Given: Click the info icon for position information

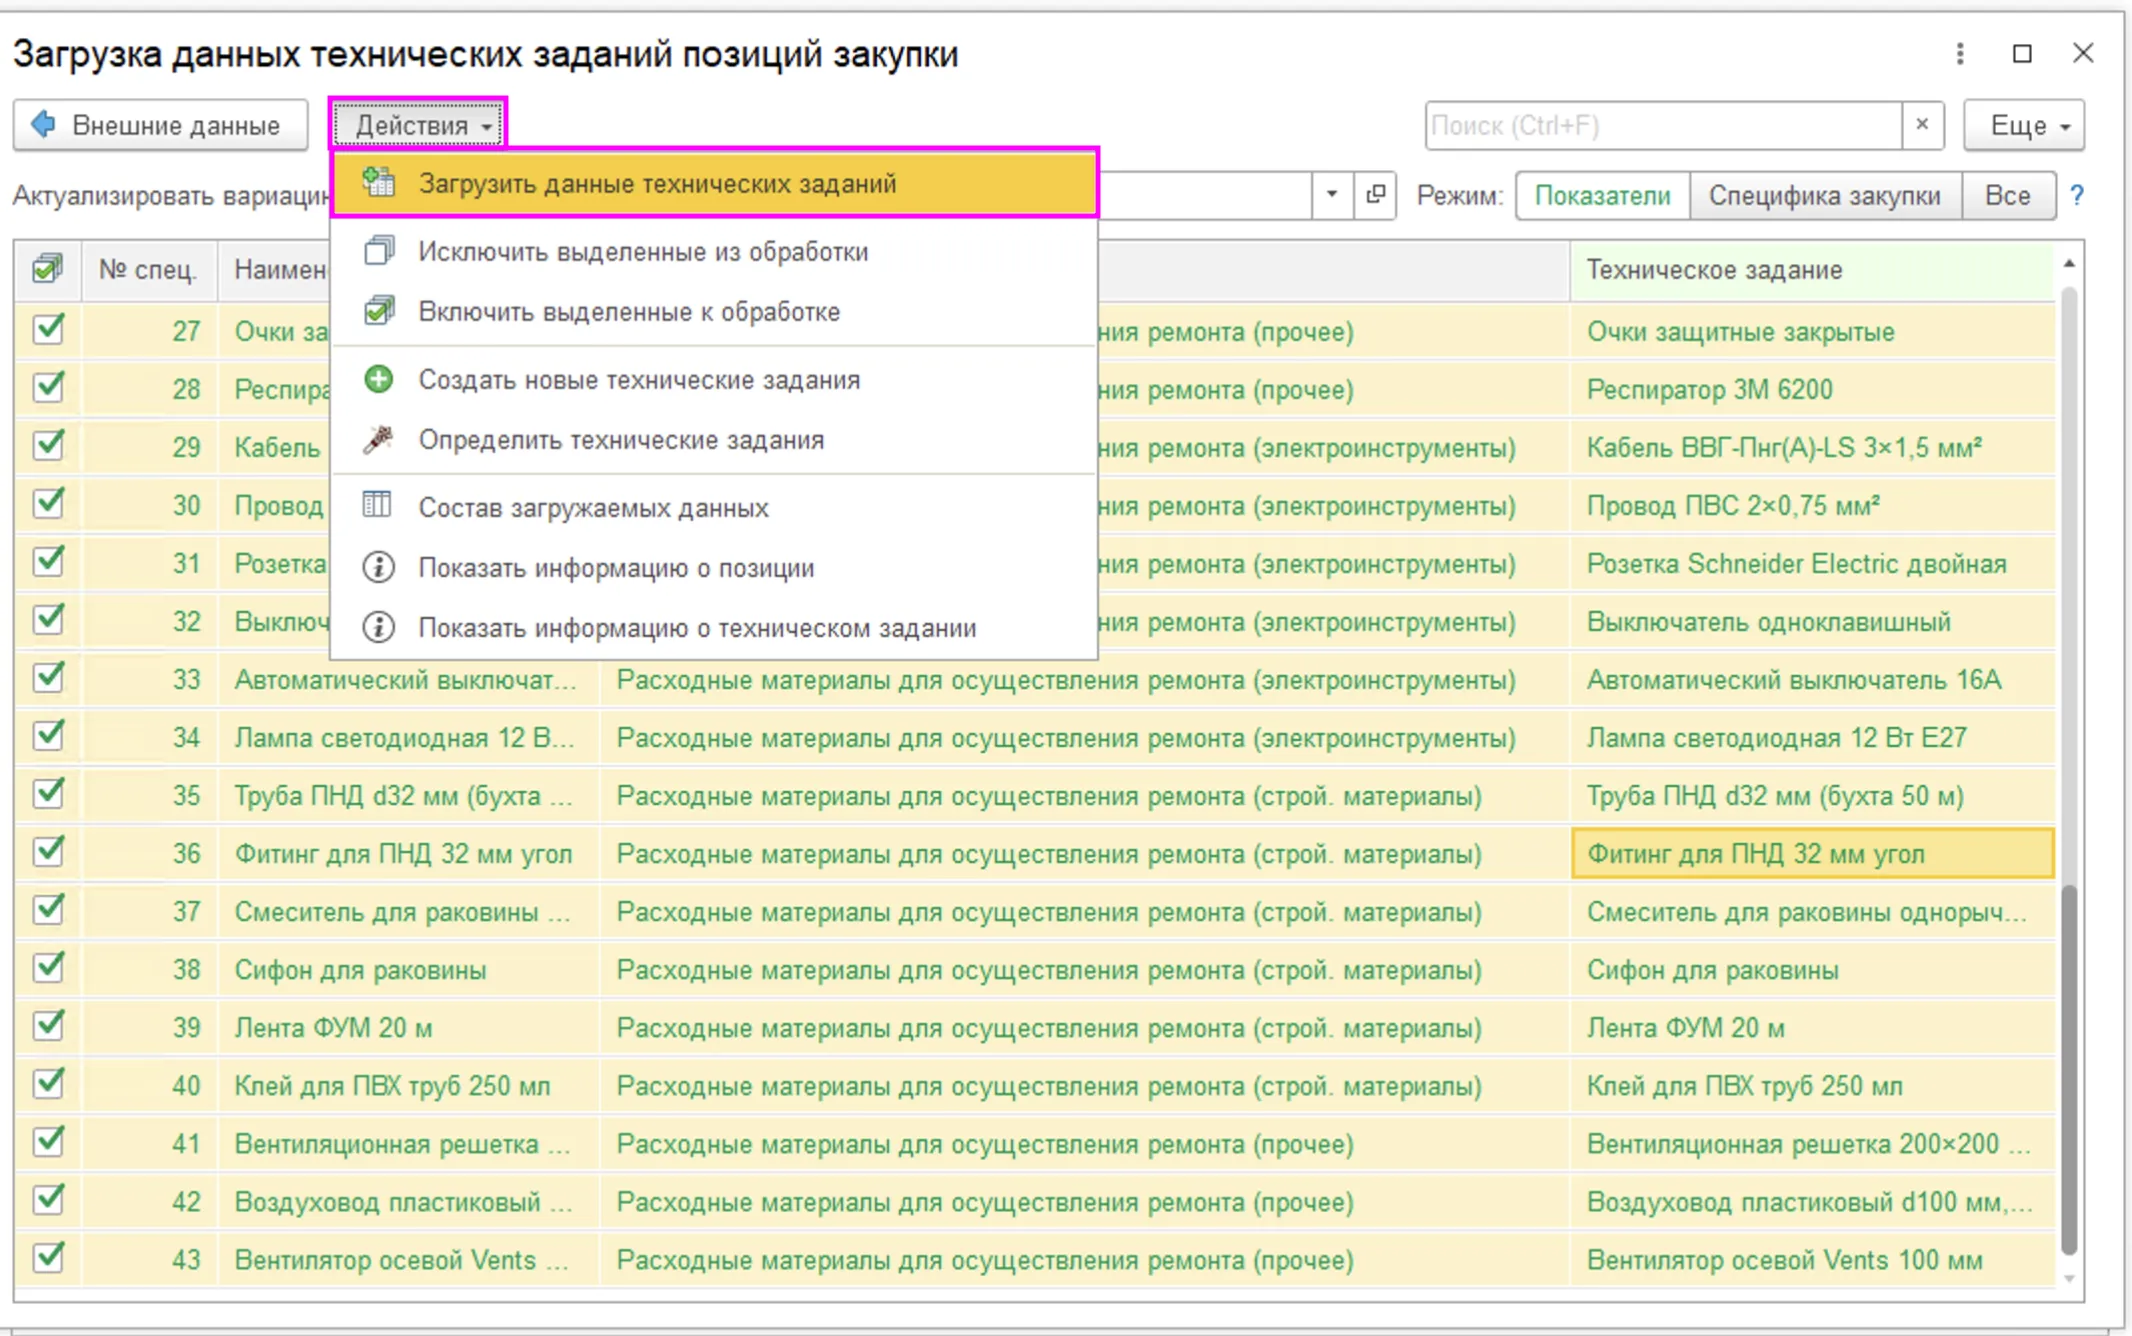Looking at the screenshot, I should tap(378, 567).
